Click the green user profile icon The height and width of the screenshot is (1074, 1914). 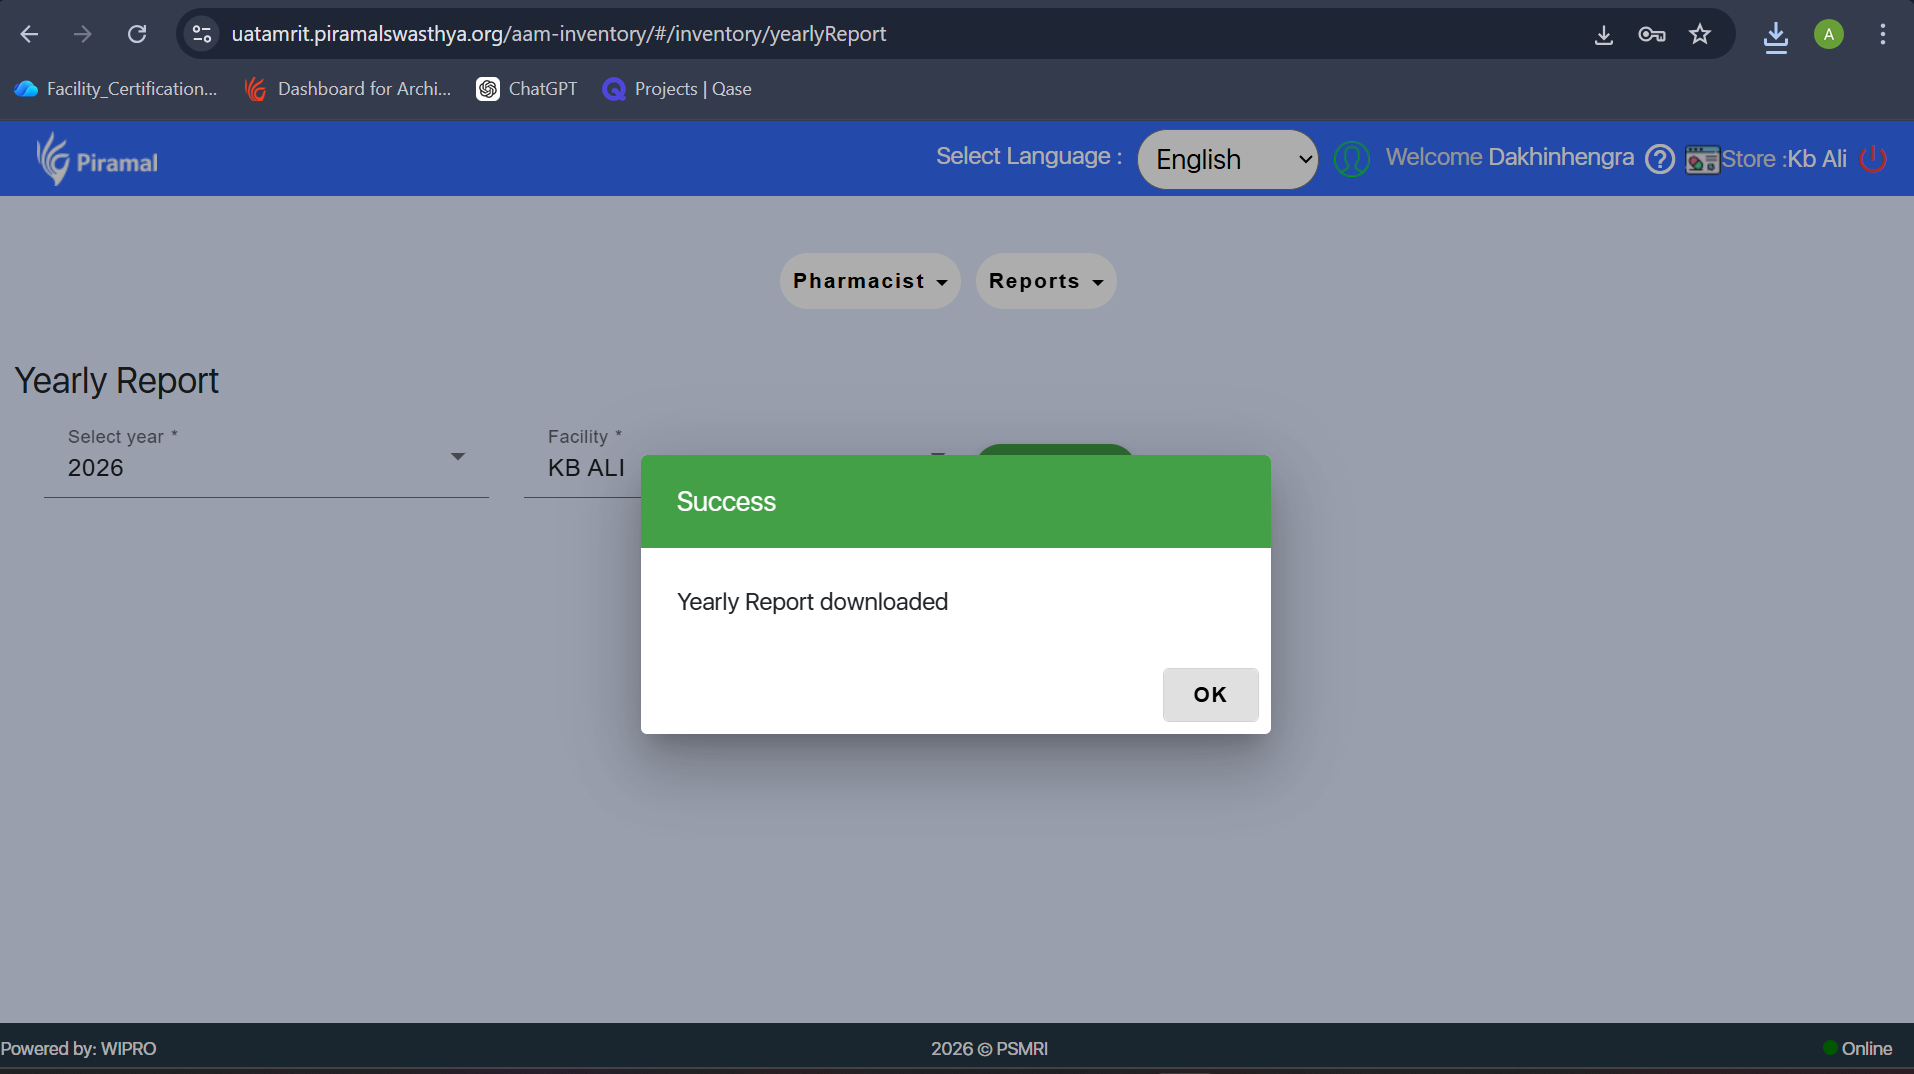(x=1352, y=159)
